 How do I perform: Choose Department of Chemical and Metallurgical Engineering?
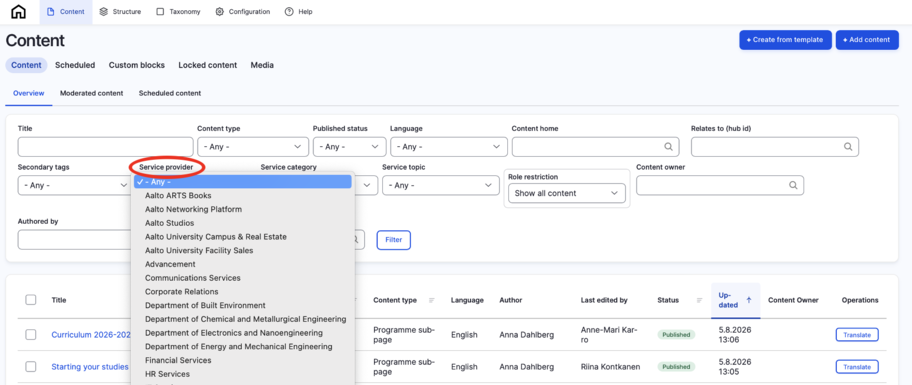[245, 319]
